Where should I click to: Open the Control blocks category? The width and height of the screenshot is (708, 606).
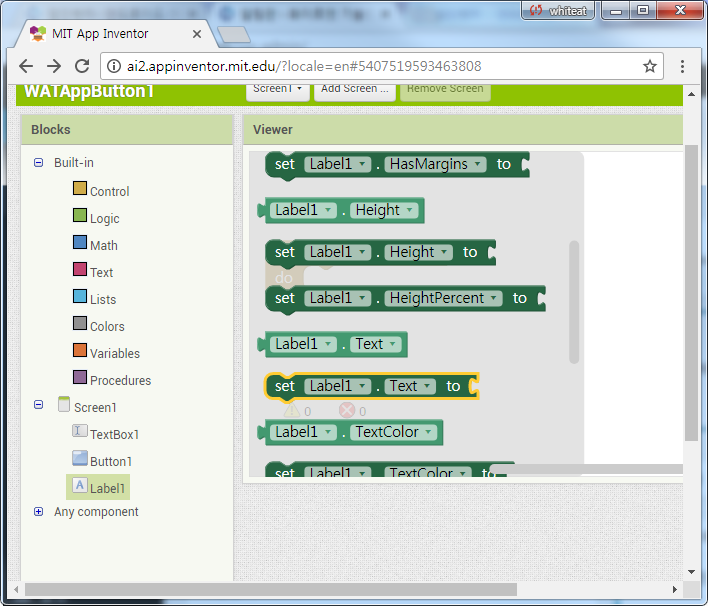[80, 188]
